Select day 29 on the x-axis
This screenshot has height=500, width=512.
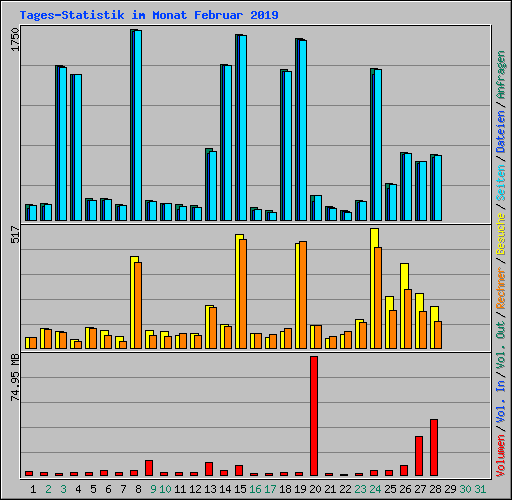450,489
